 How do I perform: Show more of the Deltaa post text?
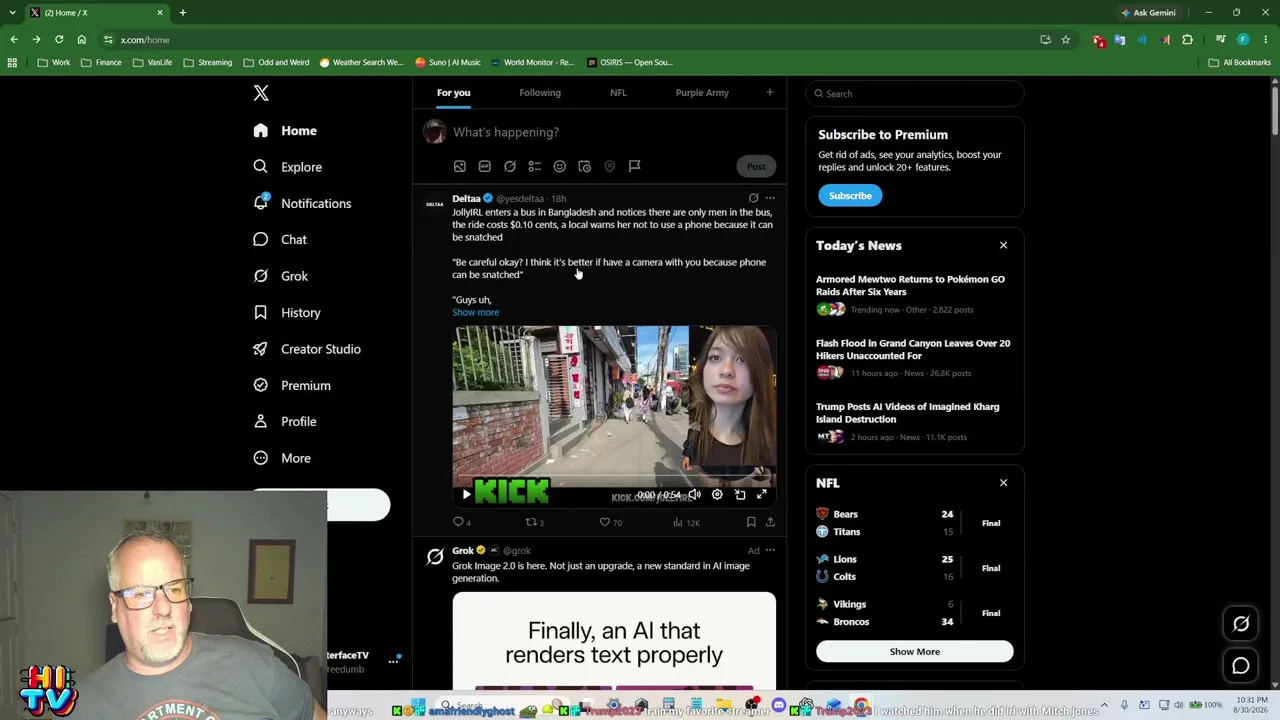point(475,312)
